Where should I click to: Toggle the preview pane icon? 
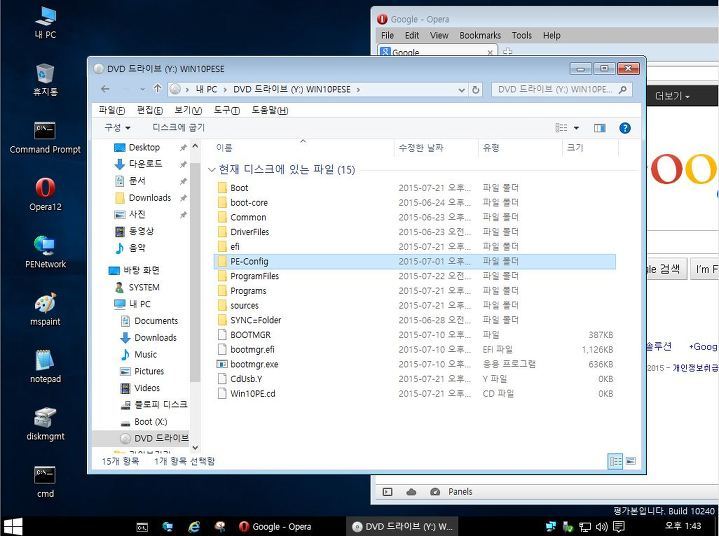click(599, 128)
